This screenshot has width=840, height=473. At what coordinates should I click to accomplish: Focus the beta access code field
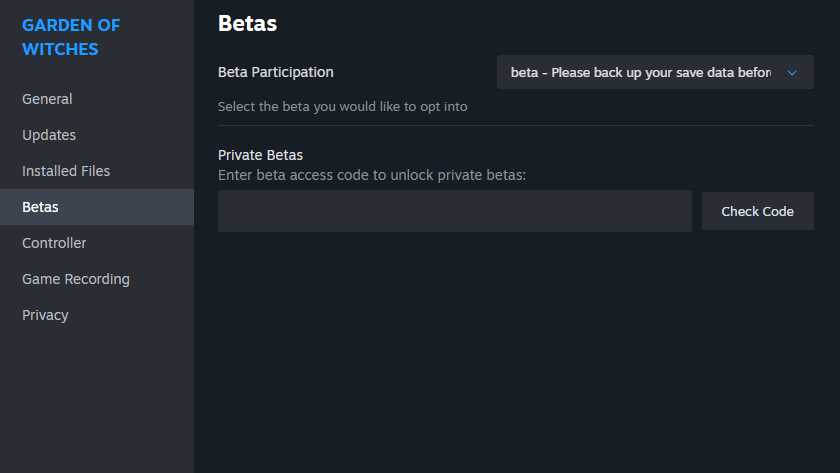point(454,211)
